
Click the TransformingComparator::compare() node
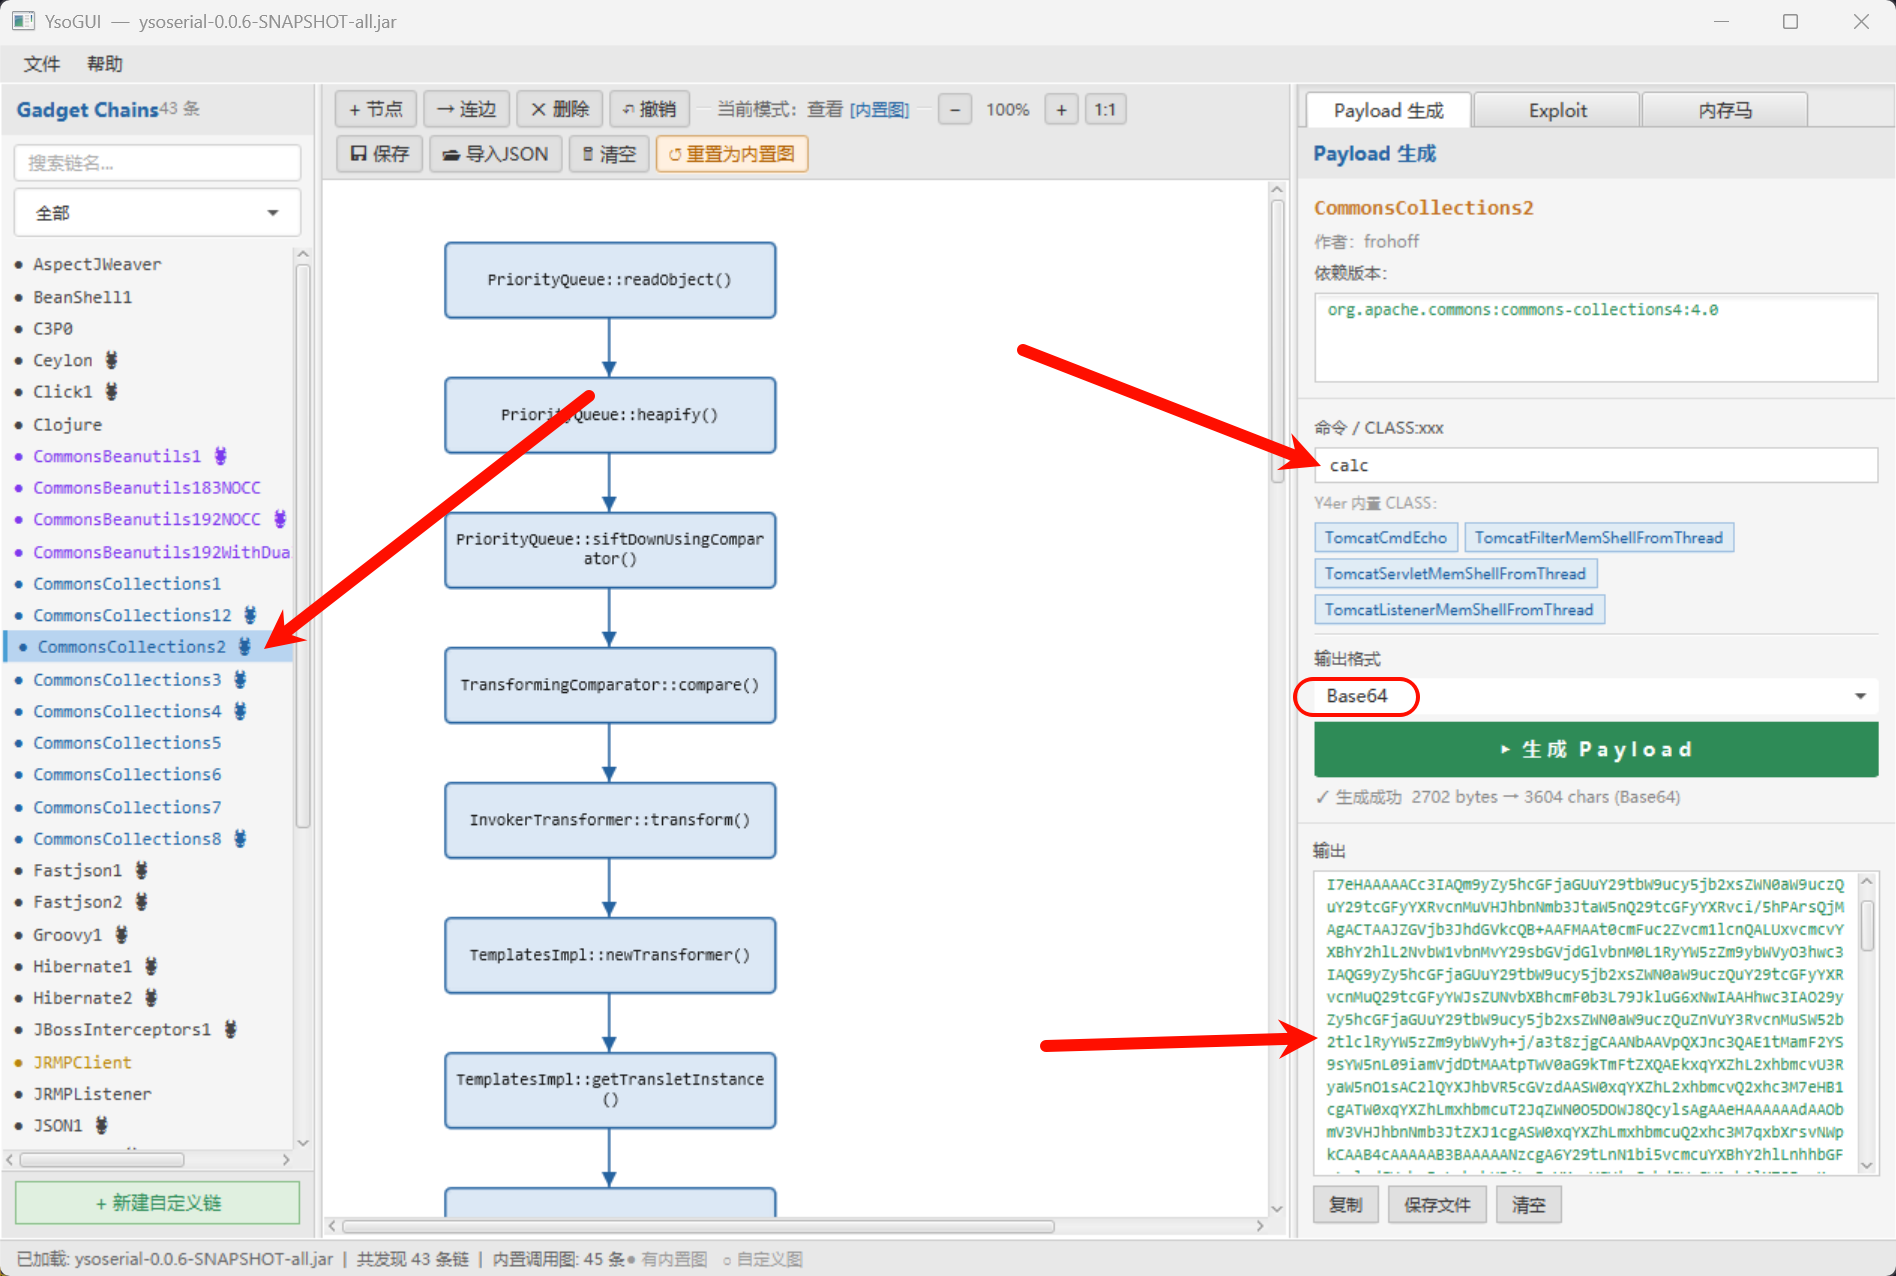610,685
